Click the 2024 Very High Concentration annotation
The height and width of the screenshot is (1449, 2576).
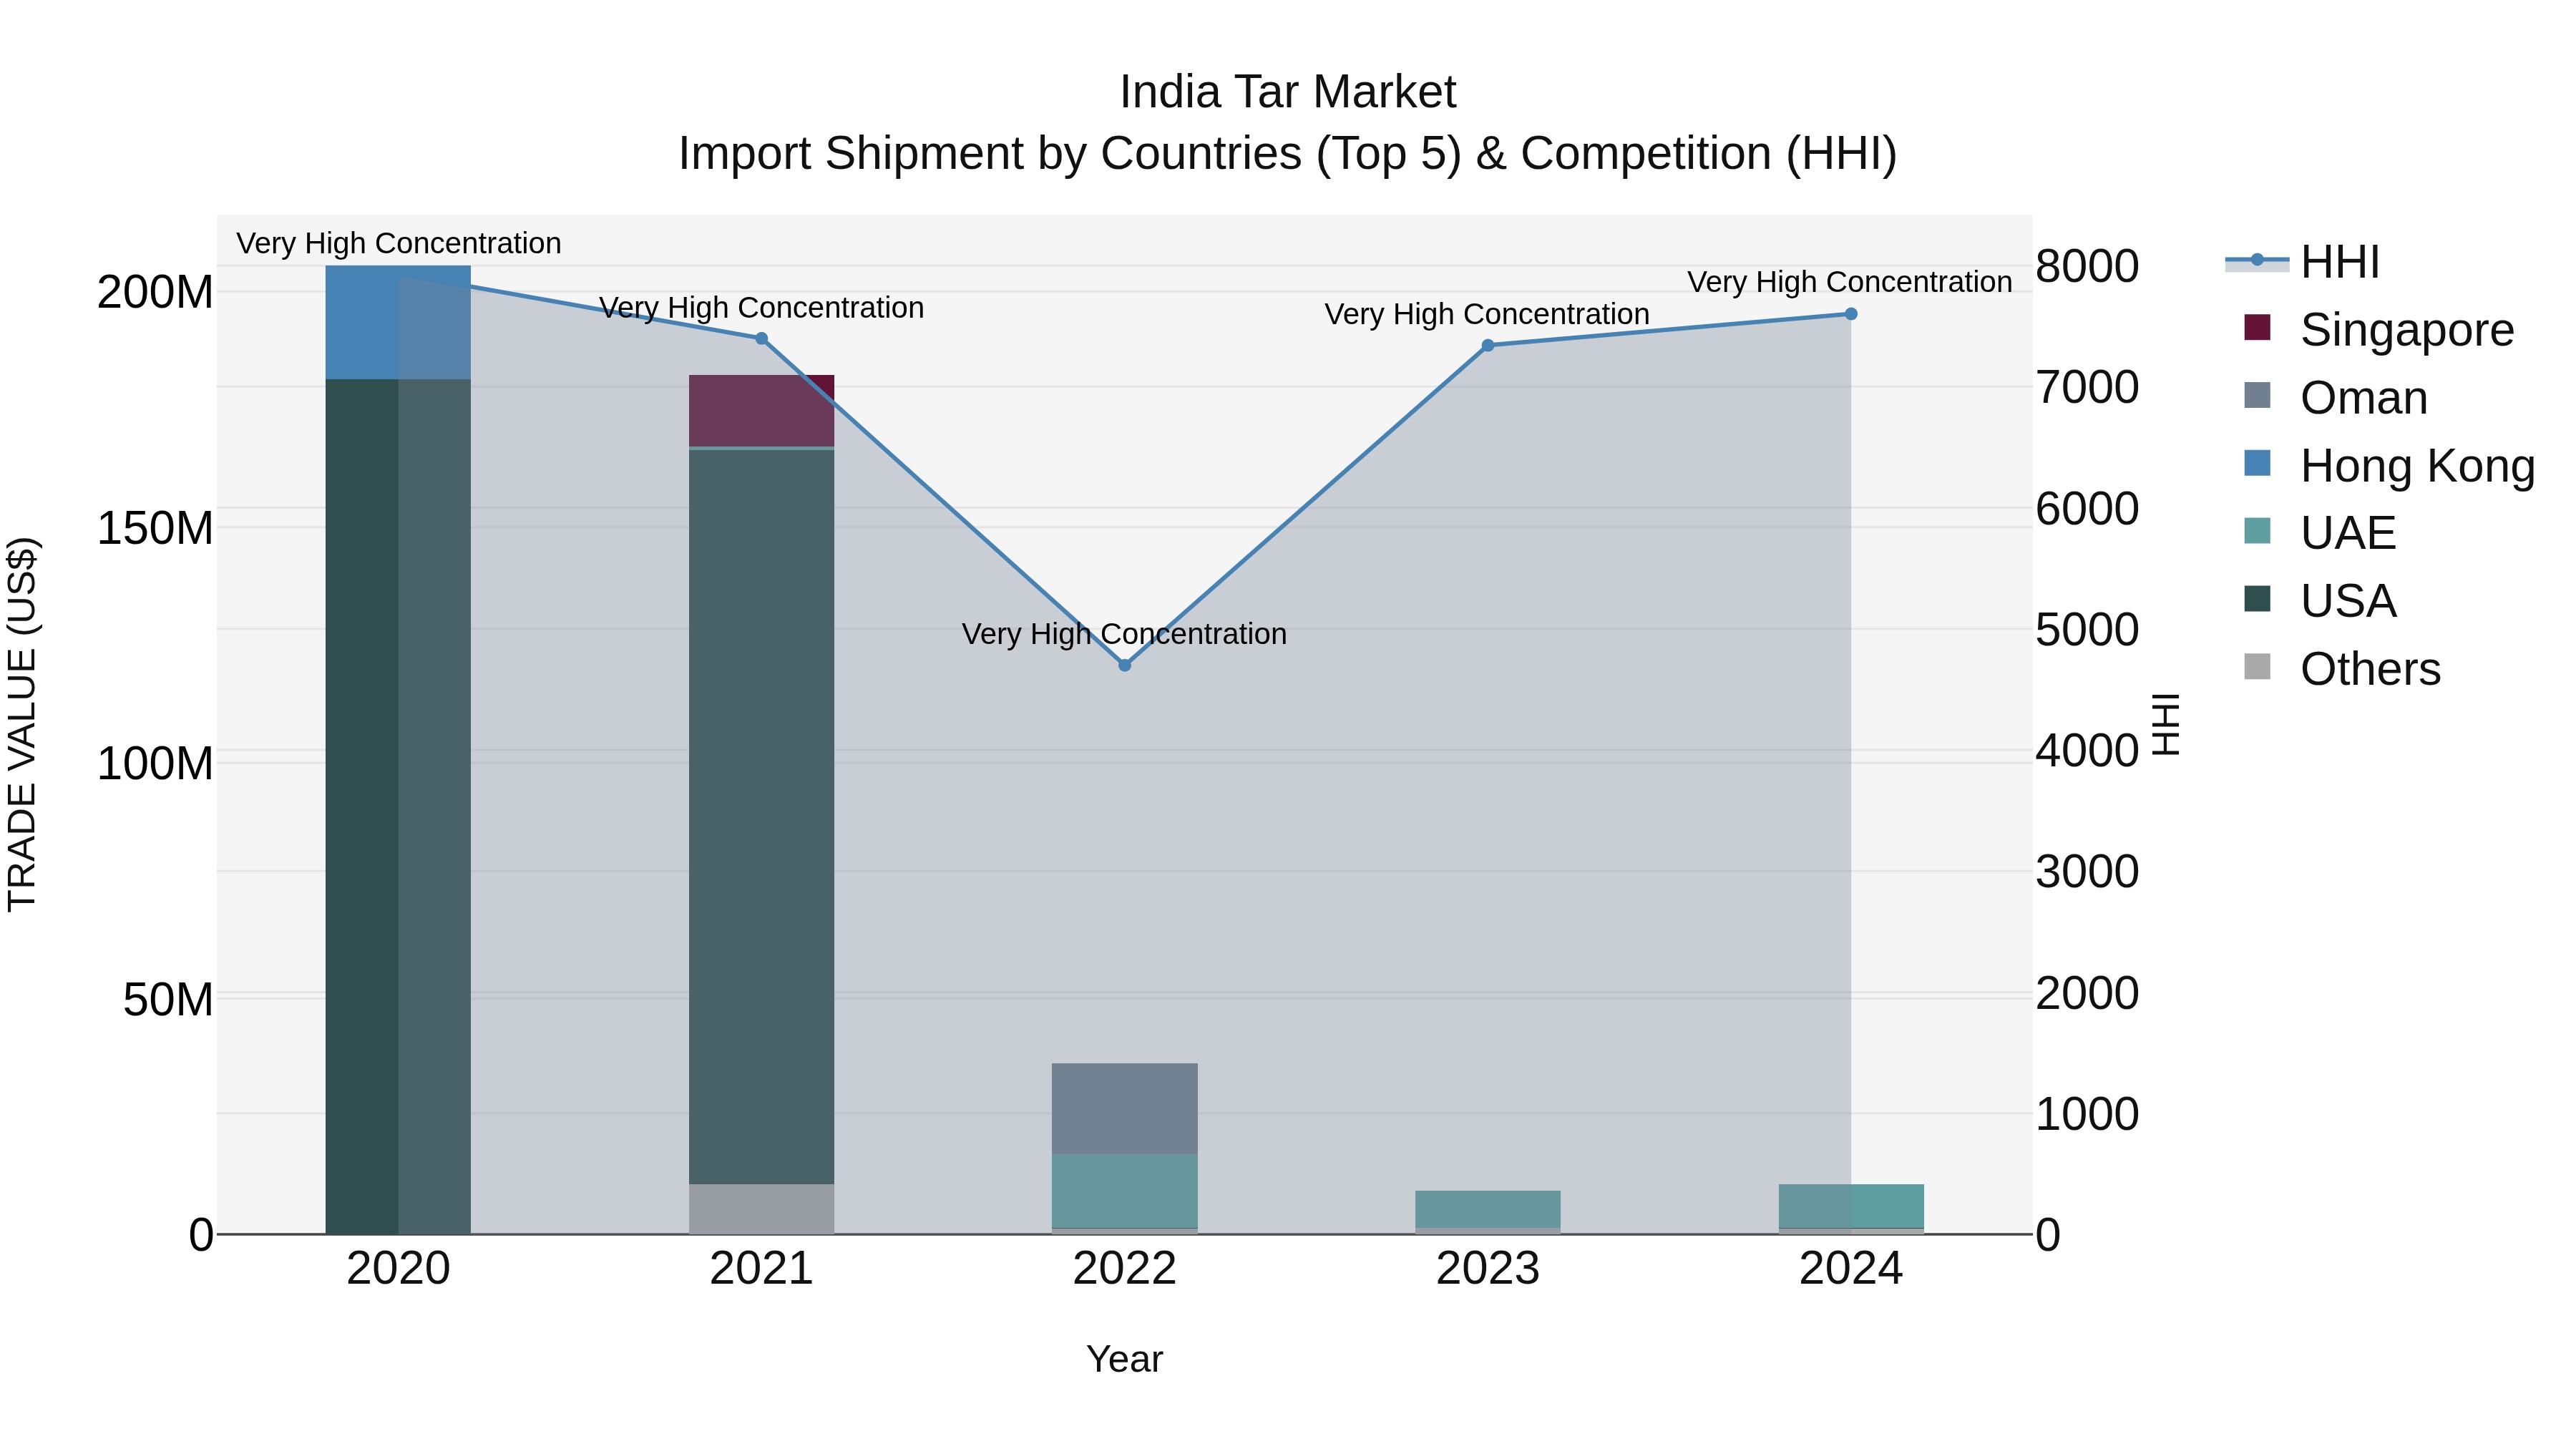(x=1850, y=282)
